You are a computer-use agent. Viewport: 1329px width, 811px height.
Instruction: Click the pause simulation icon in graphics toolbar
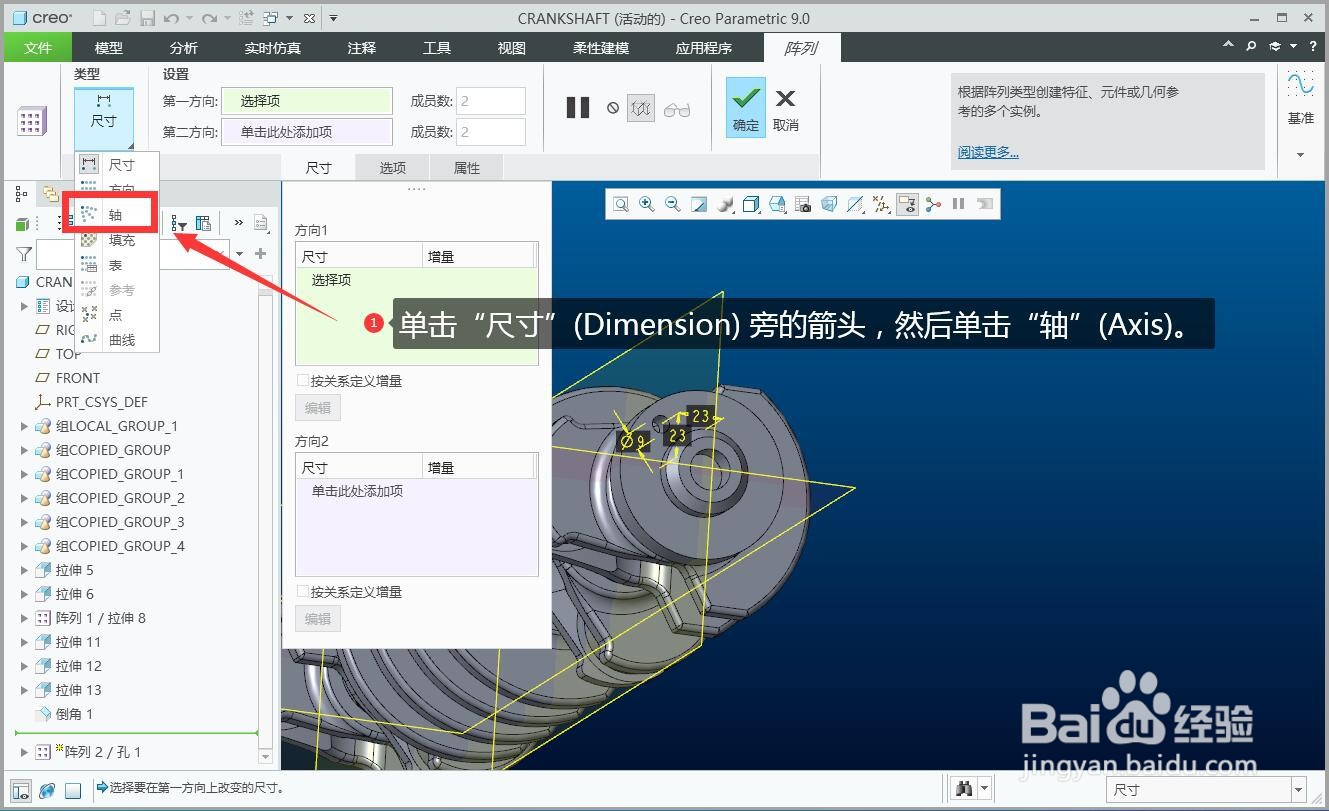959,204
